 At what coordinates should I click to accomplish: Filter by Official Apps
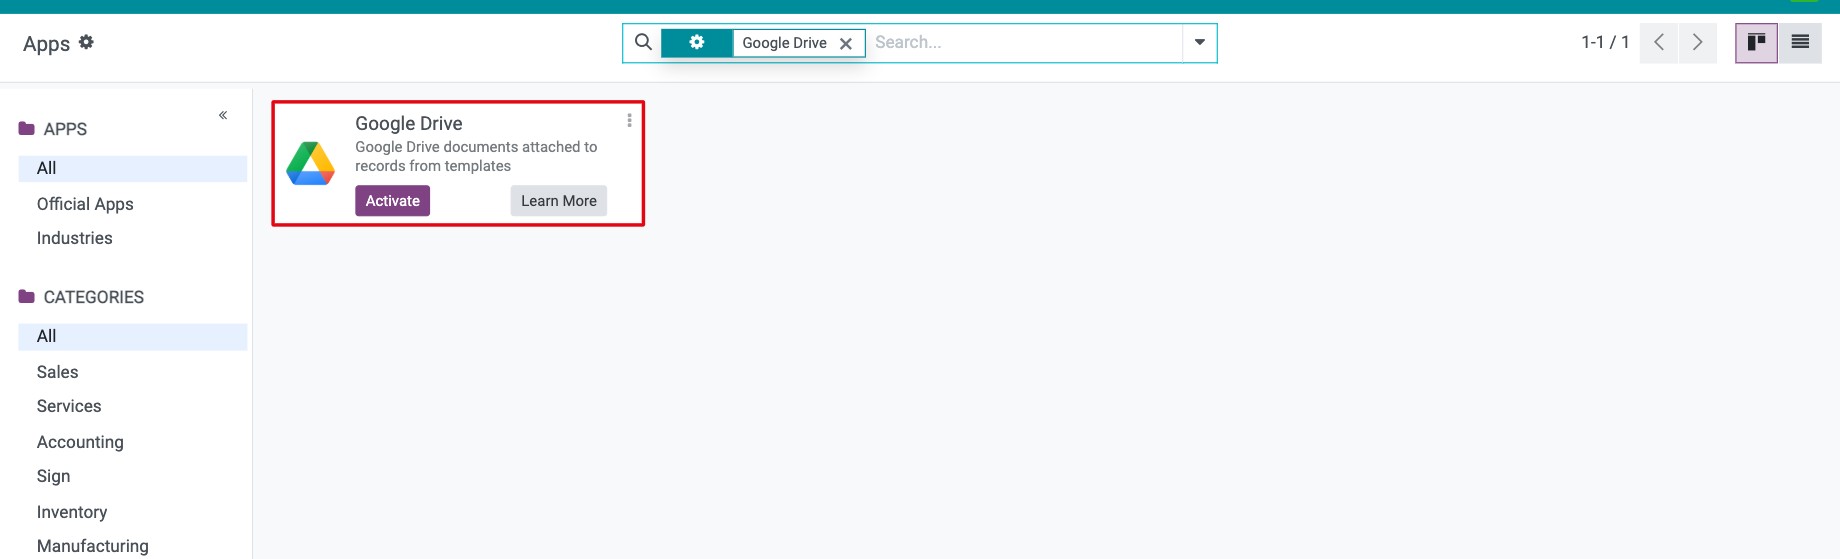pos(85,204)
